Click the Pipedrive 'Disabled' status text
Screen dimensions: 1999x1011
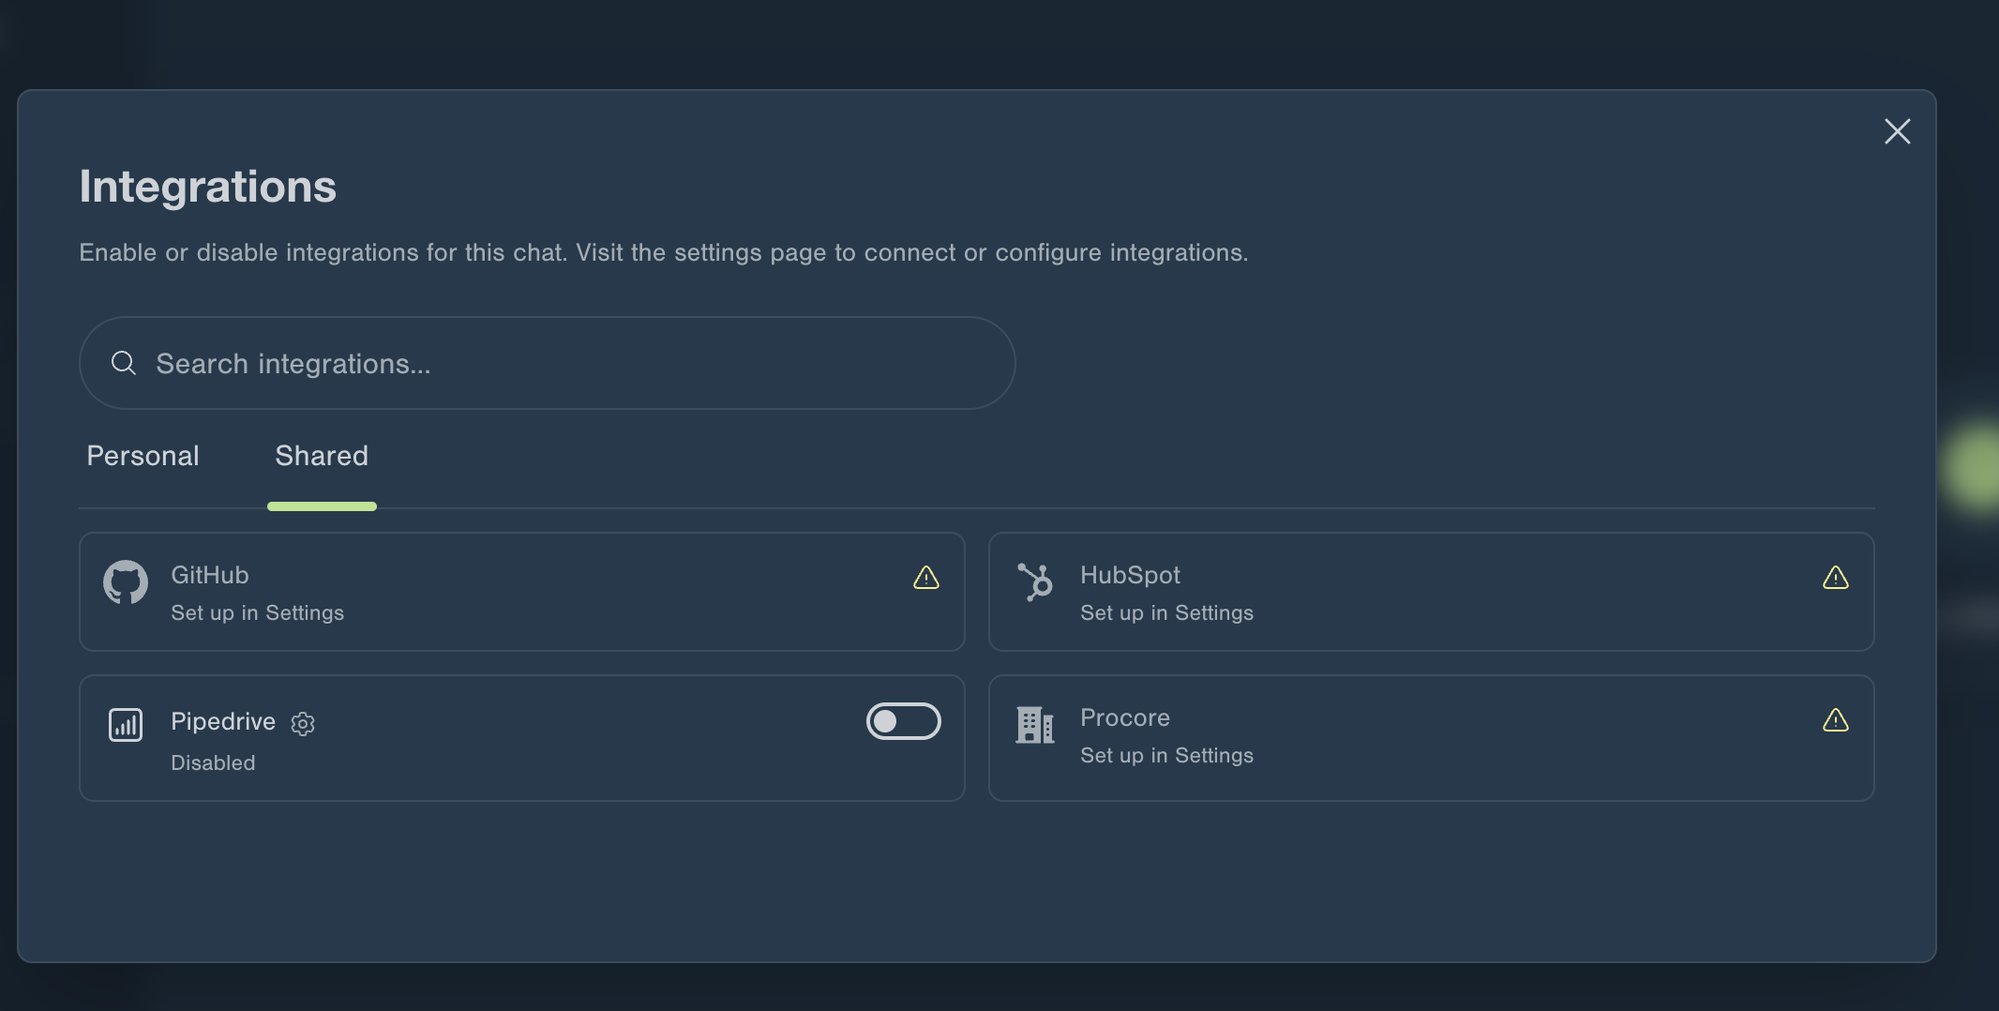tap(213, 763)
